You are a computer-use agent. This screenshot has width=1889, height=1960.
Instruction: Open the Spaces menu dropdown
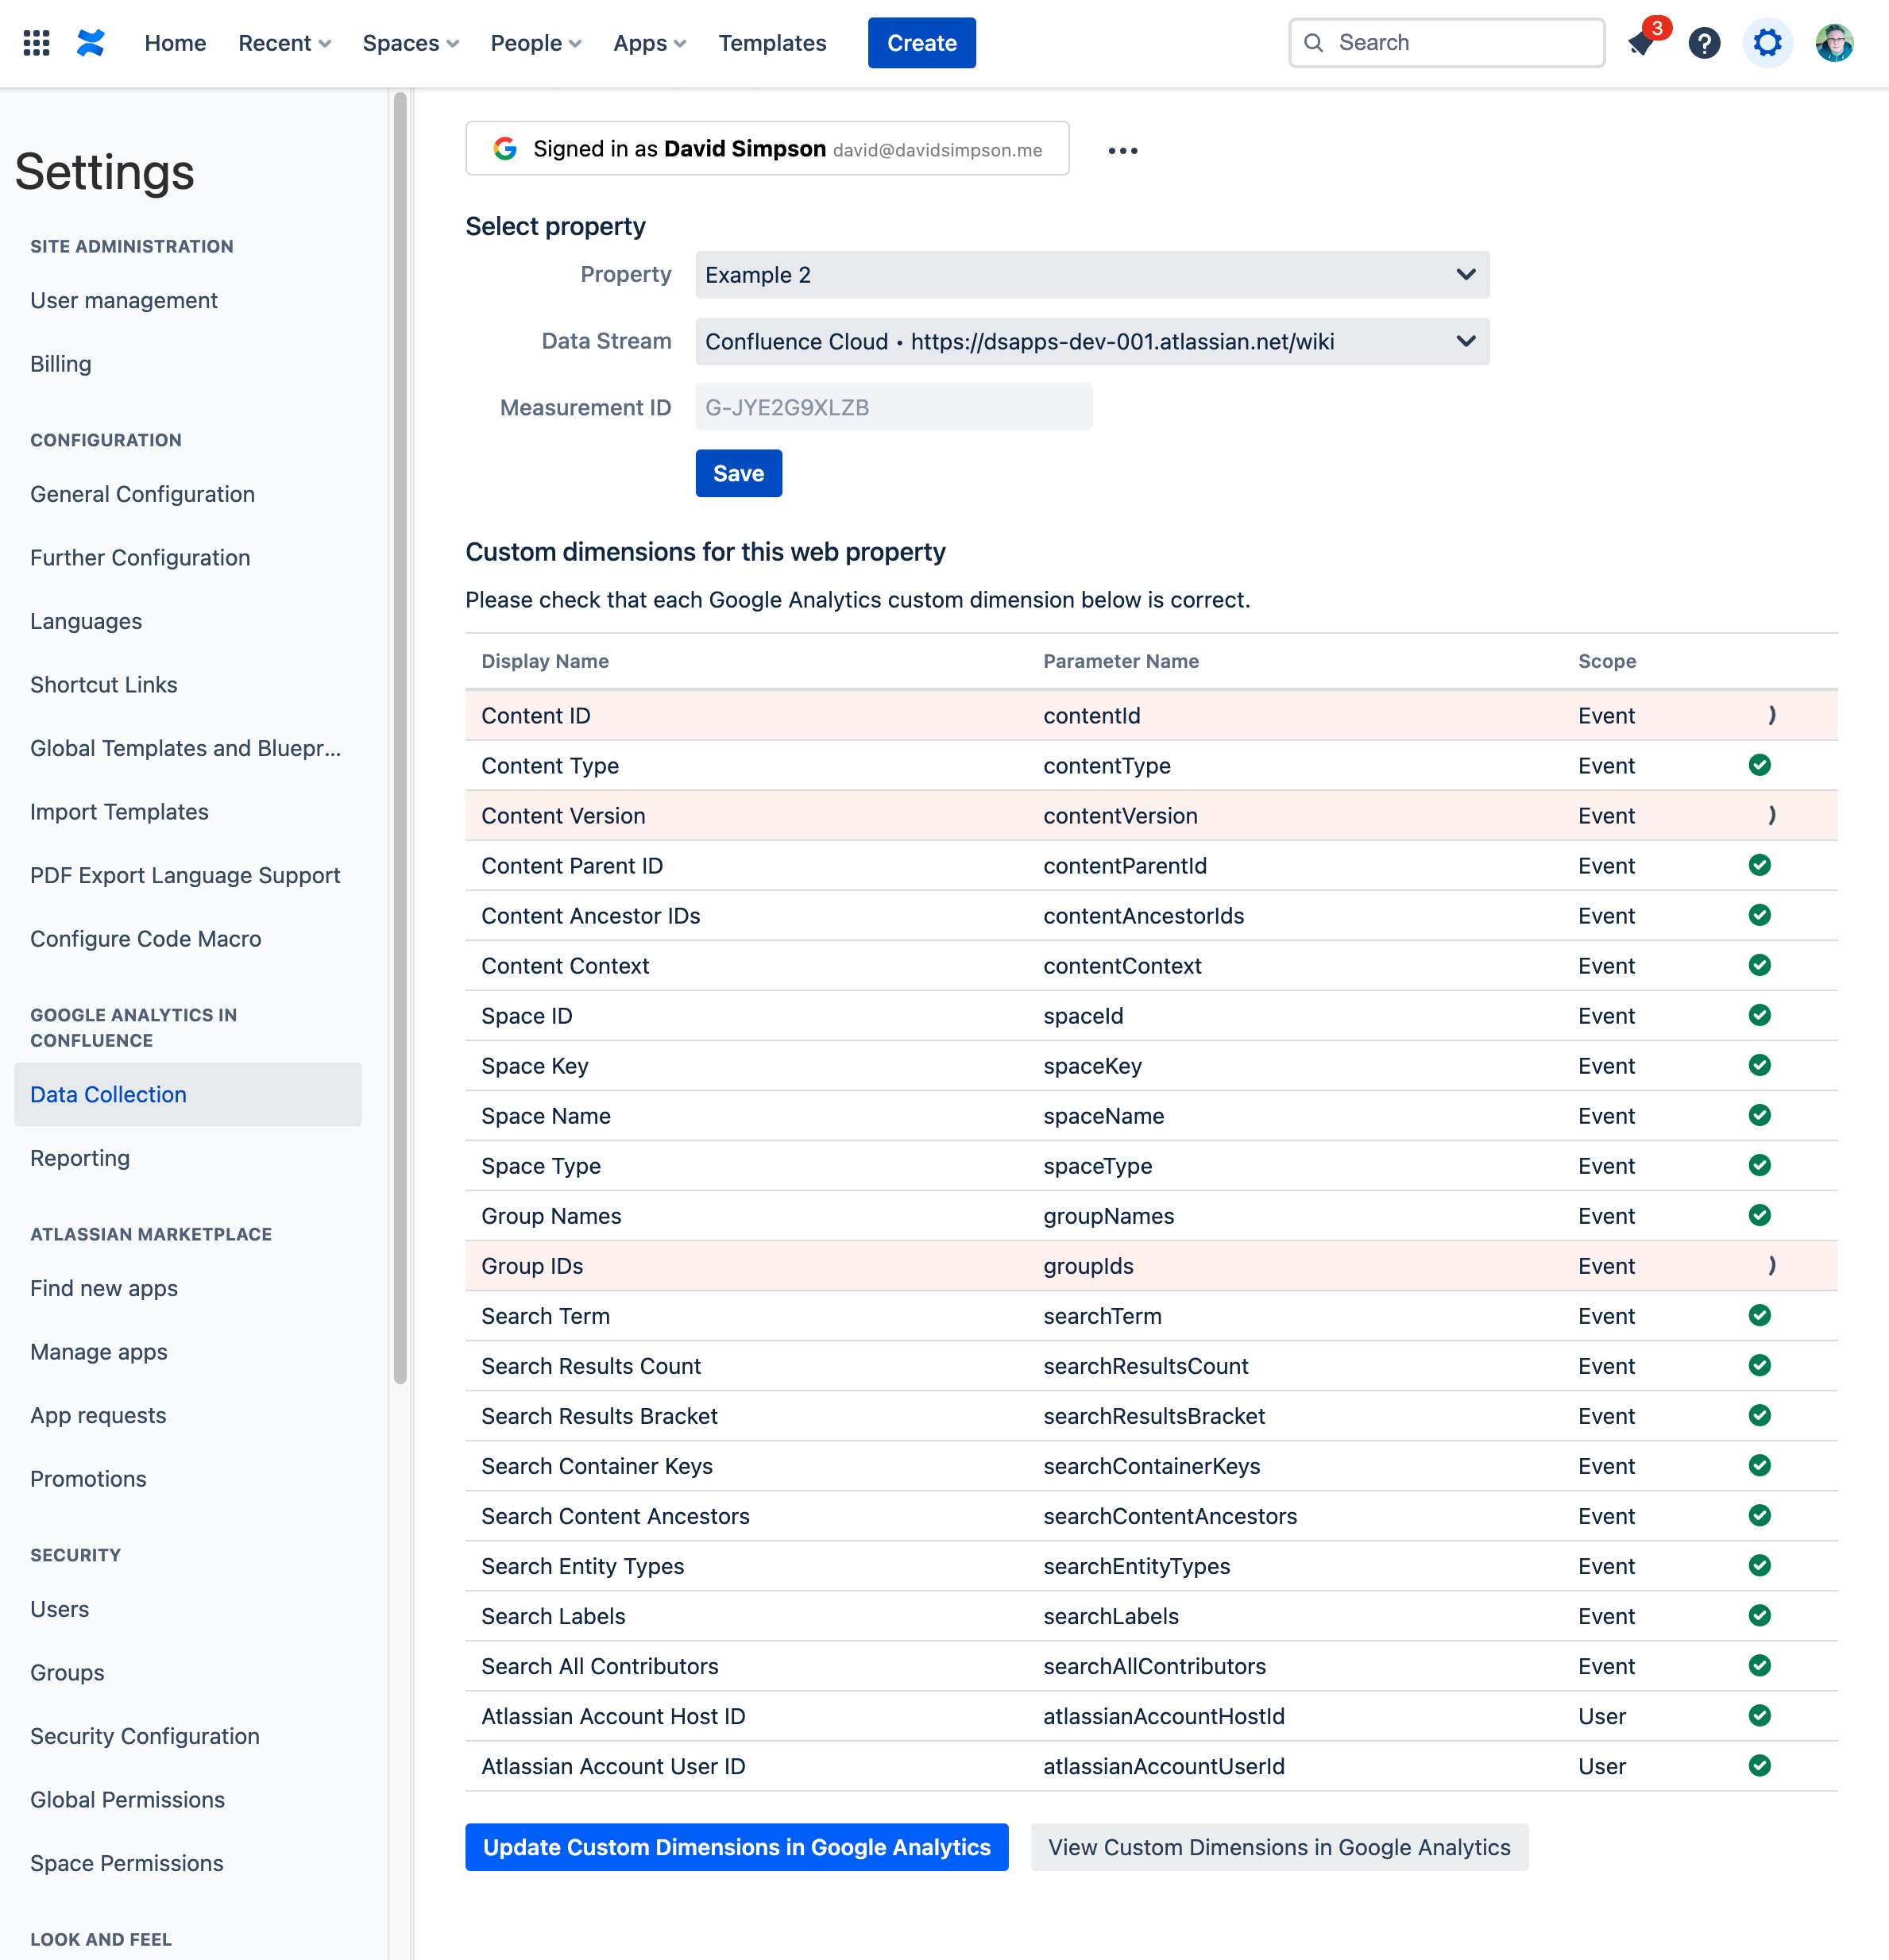410,43
